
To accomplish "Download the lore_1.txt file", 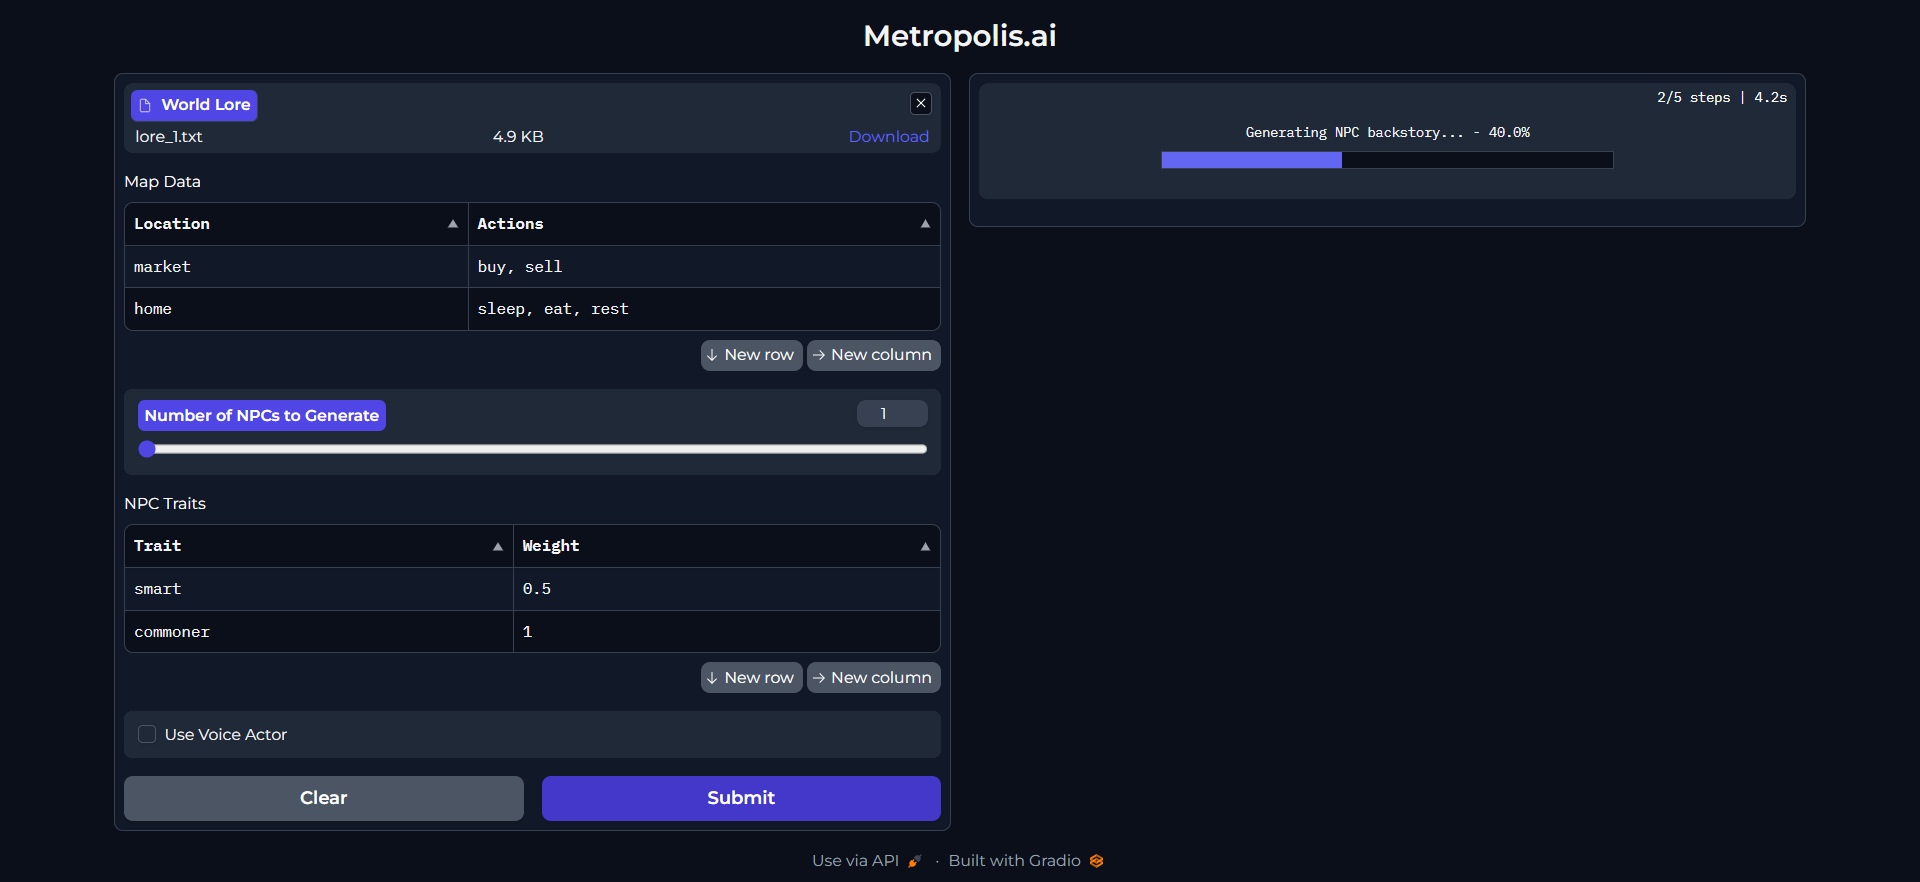I will tap(888, 136).
